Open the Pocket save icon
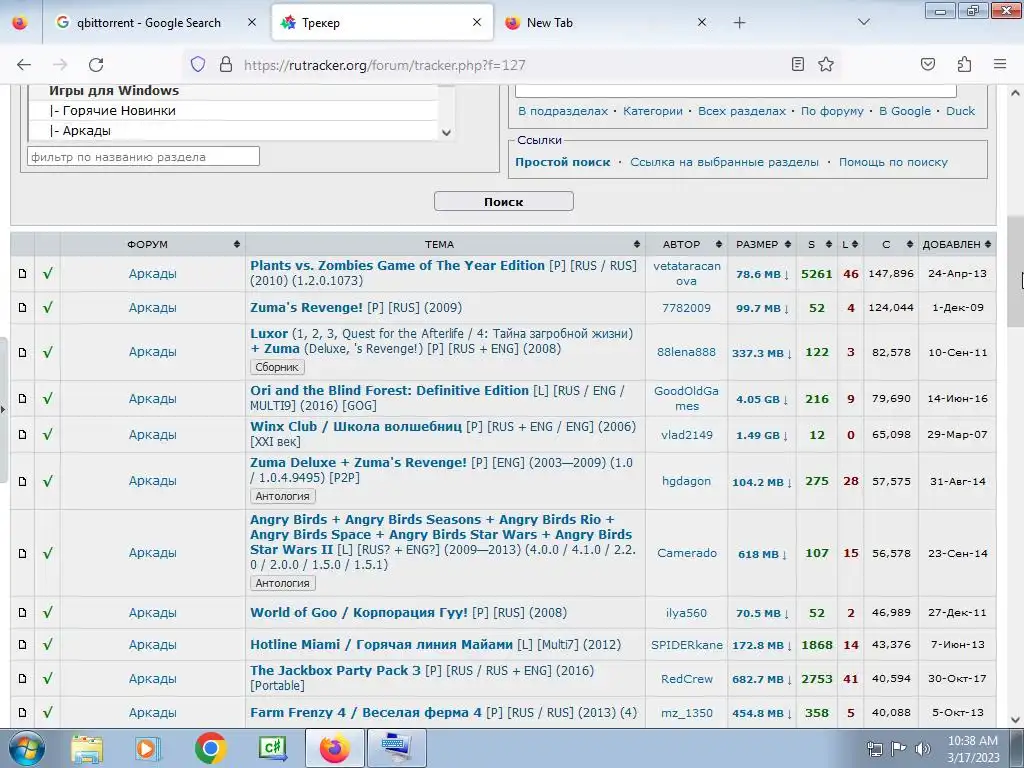 [x=928, y=64]
